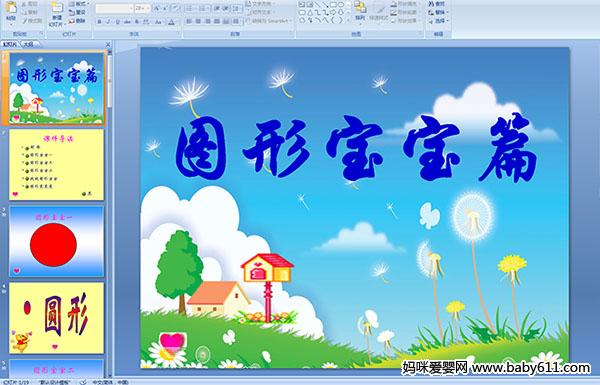Align paragraph text right
The image size is (600, 385).
(208, 21)
